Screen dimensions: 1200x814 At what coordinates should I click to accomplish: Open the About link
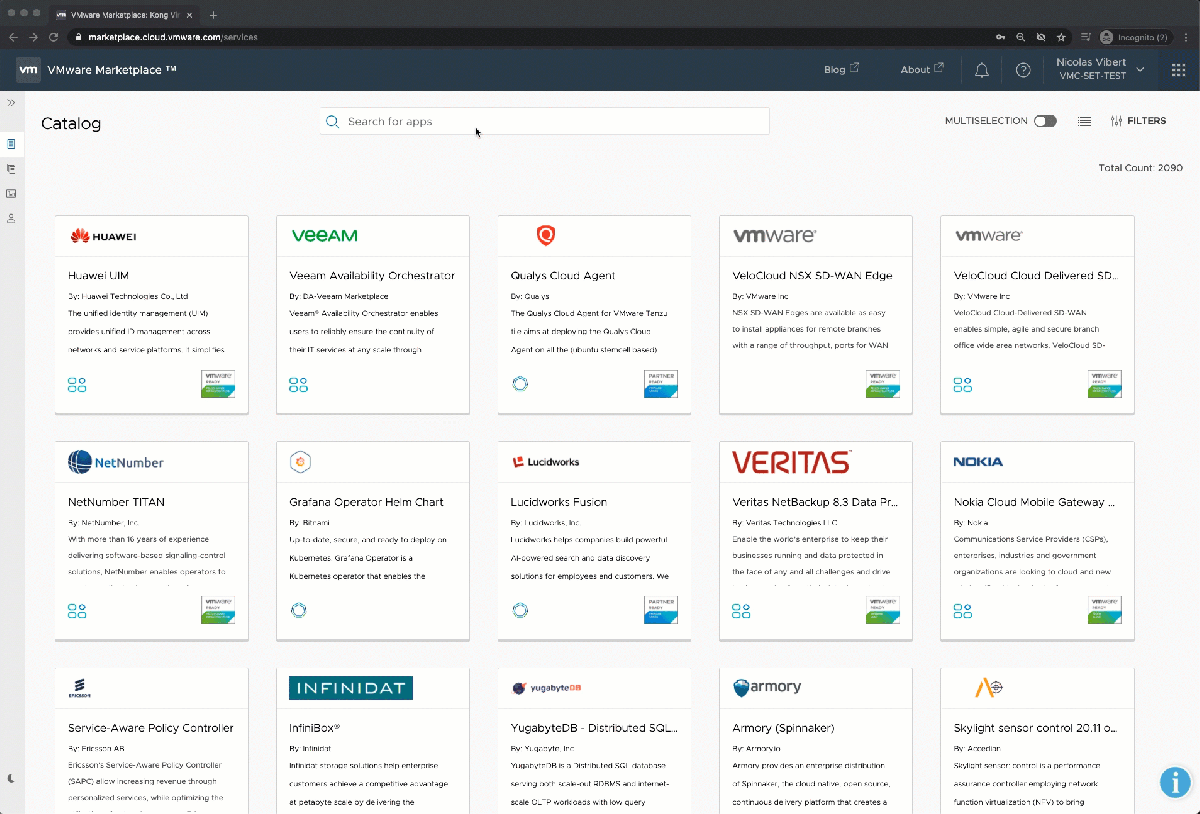tap(921, 70)
